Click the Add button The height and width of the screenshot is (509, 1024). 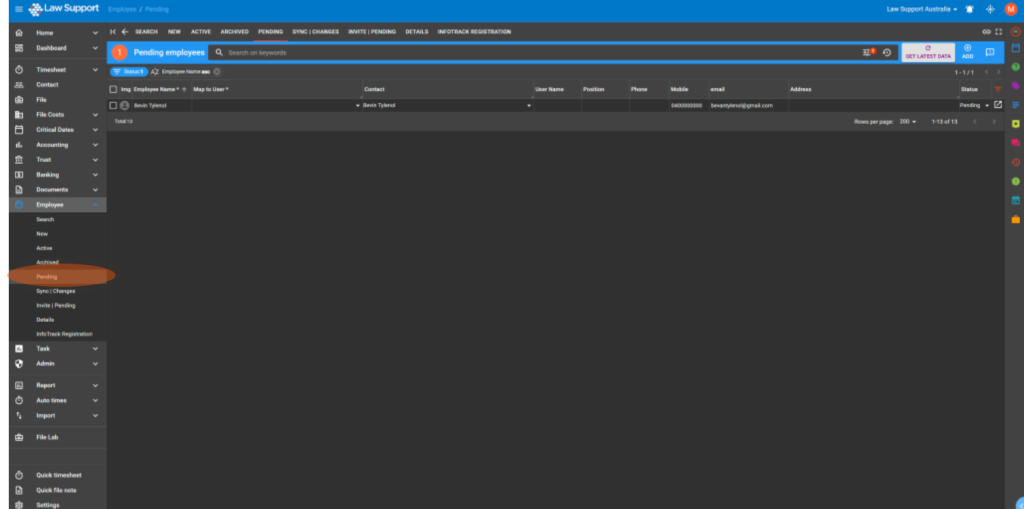click(x=967, y=52)
